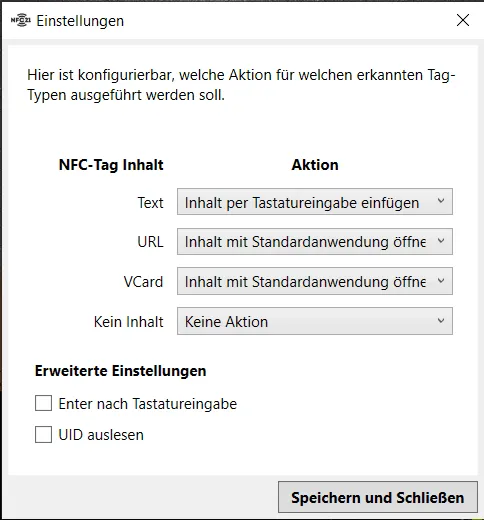The height and width of the screenshot is (520, 484).
Task: Close the Einstellungen window
Action: pos(463,20)
